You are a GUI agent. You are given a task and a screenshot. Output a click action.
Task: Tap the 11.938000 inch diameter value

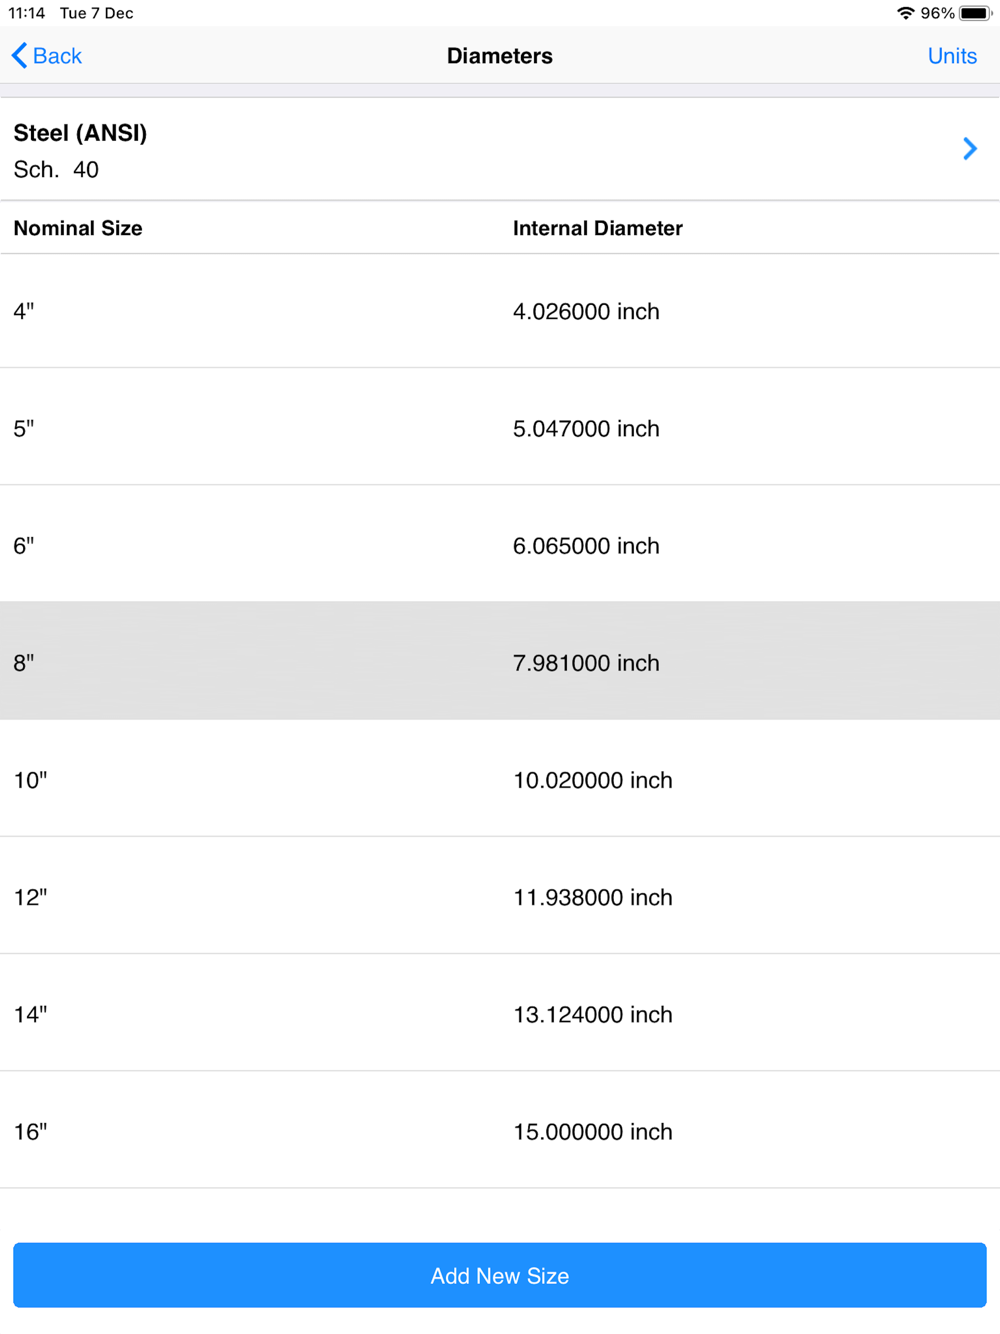point(592,897)
